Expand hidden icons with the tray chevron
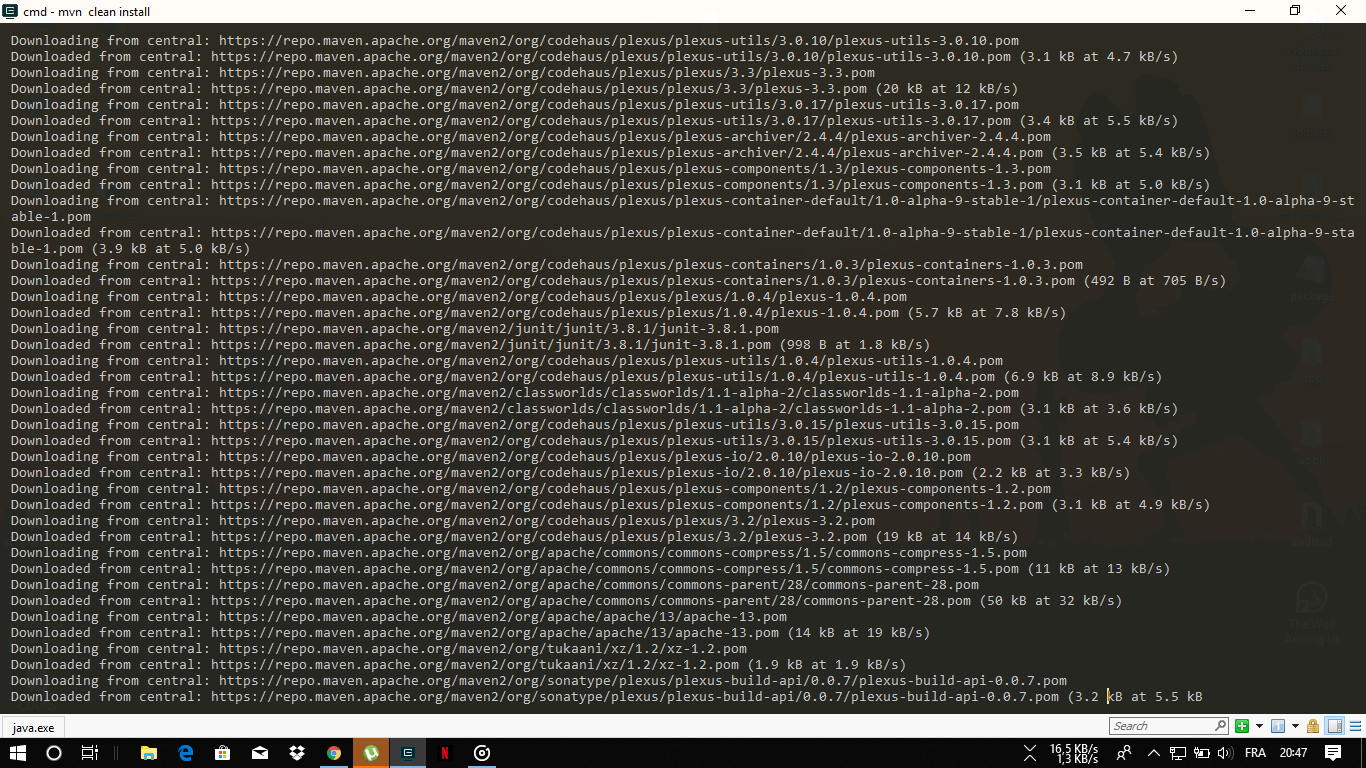 (x=1153, y=753)
